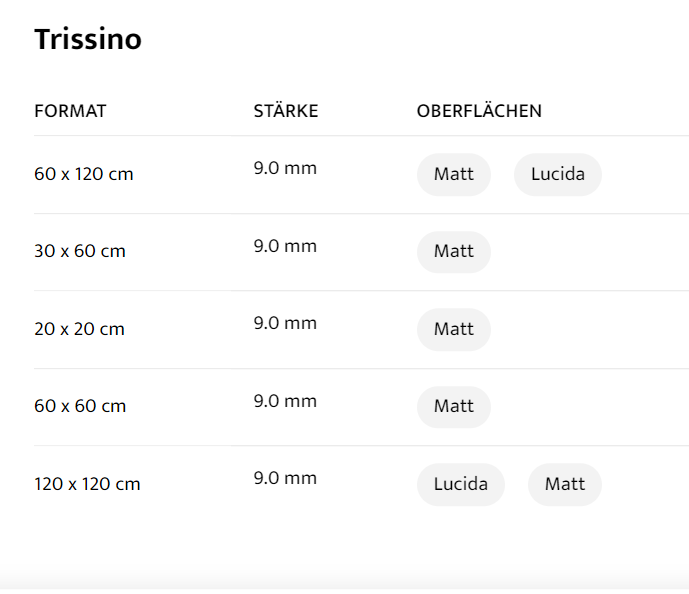
Task: Click 9.0 mm thickness in 20 x 20 row
Action: click(x=285, y=323)
